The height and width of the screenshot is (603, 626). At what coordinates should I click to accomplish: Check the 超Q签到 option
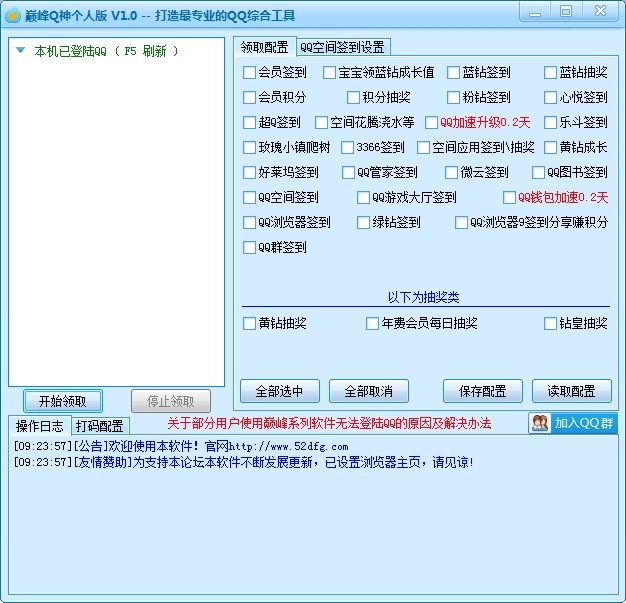(250, 123)
